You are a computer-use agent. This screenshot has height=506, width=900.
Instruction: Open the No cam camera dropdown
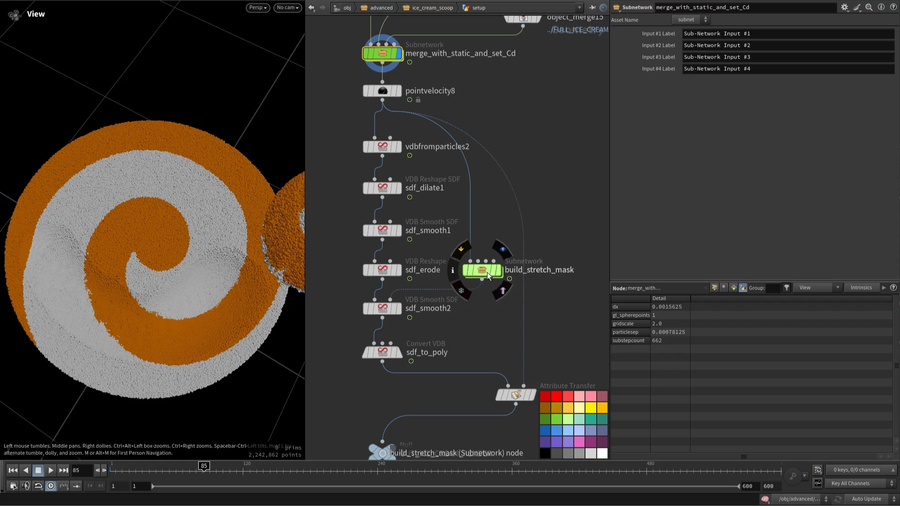coord(288,8)
